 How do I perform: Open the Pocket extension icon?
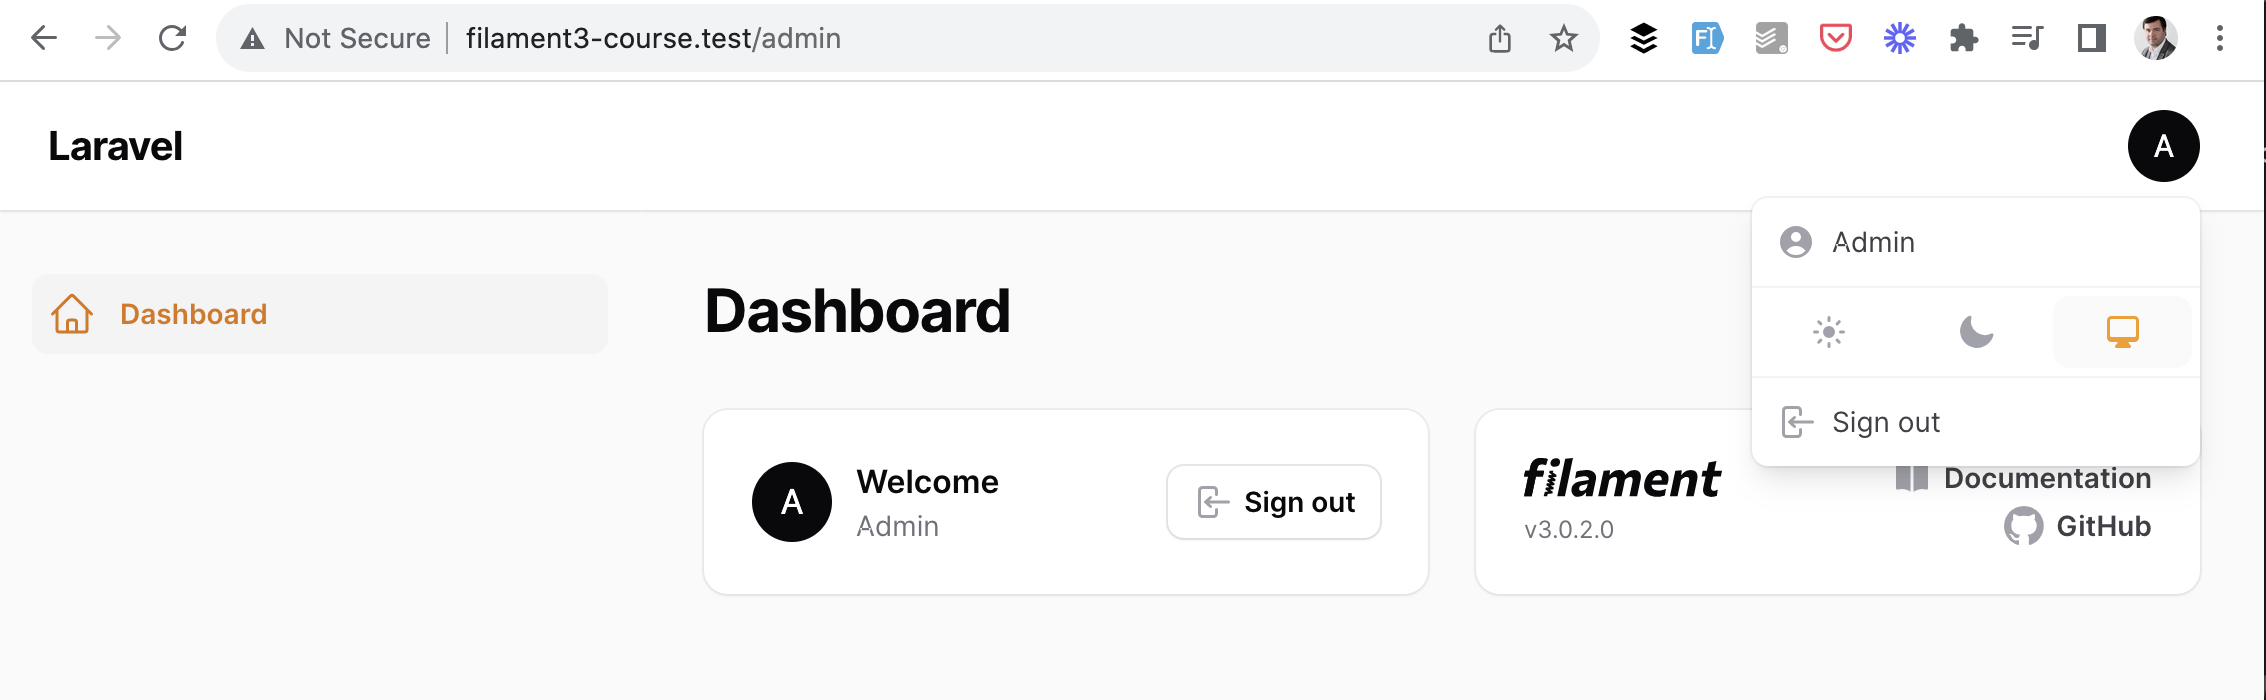pyautogui.click(x=1835, y=38)
